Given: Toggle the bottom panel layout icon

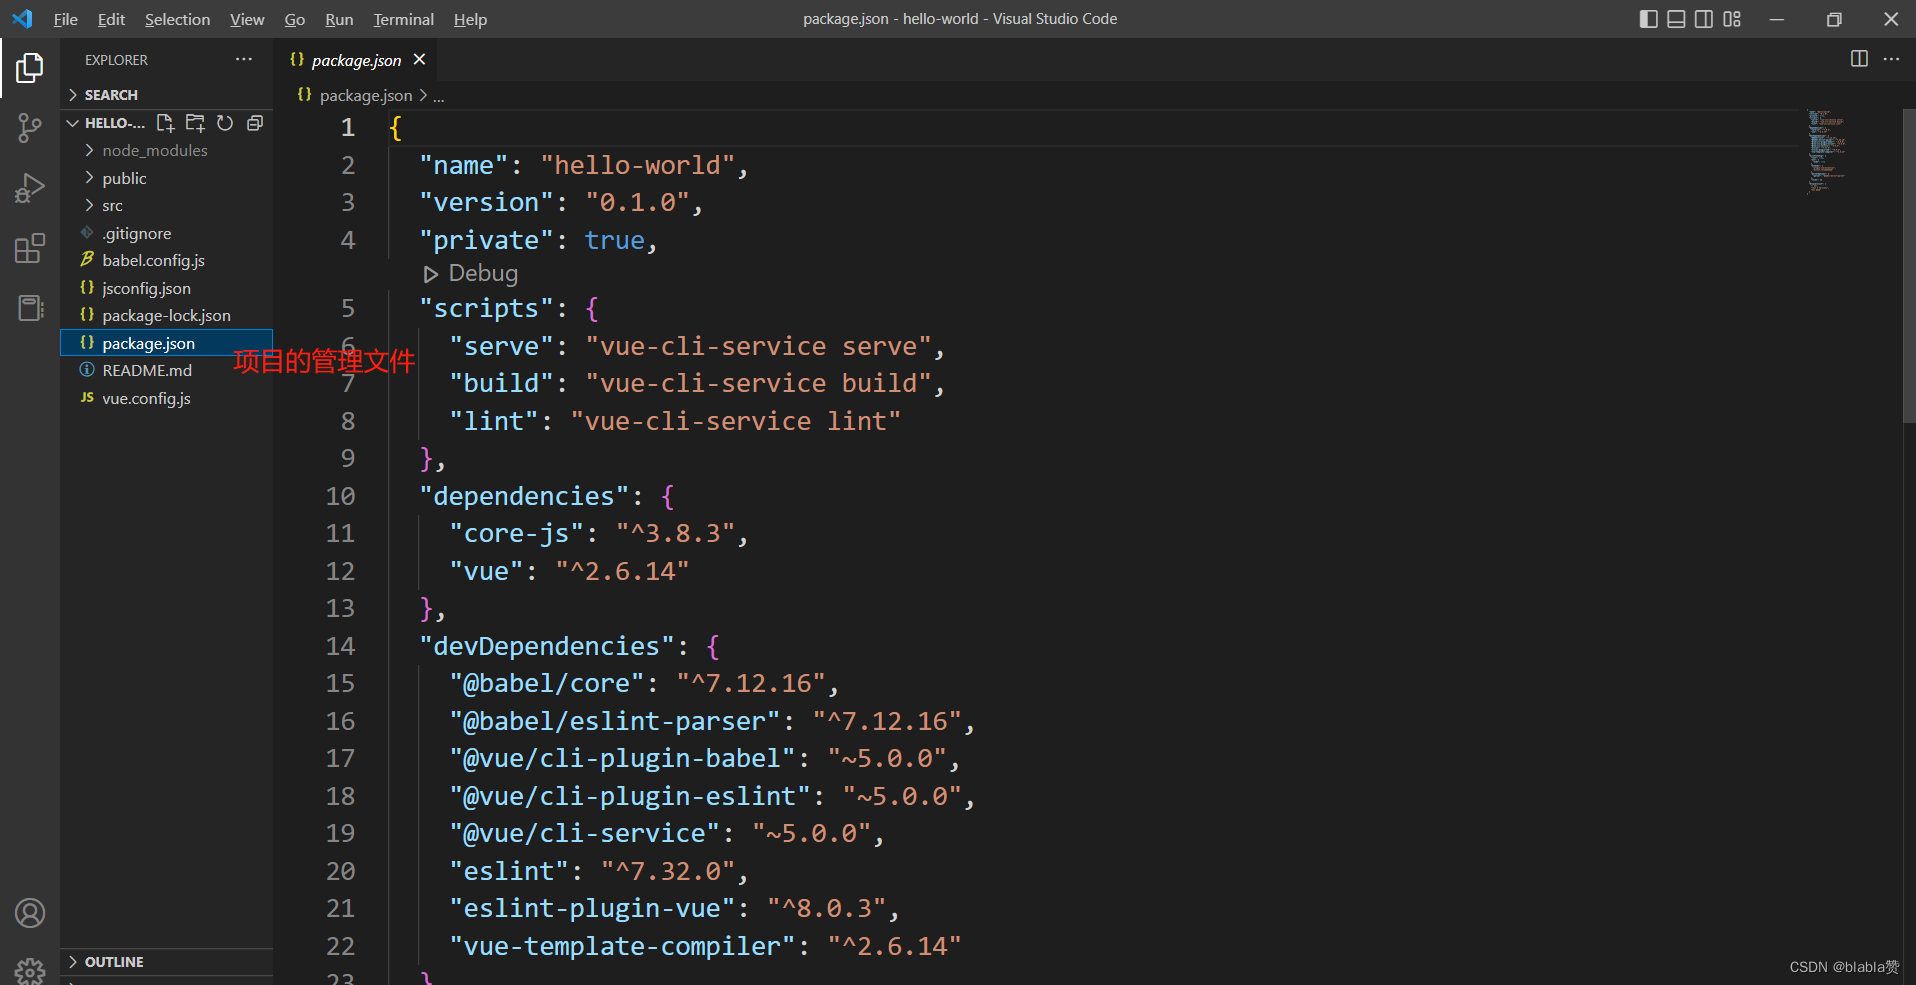Looking at the screenshot, I should [x=1677, y=19].
